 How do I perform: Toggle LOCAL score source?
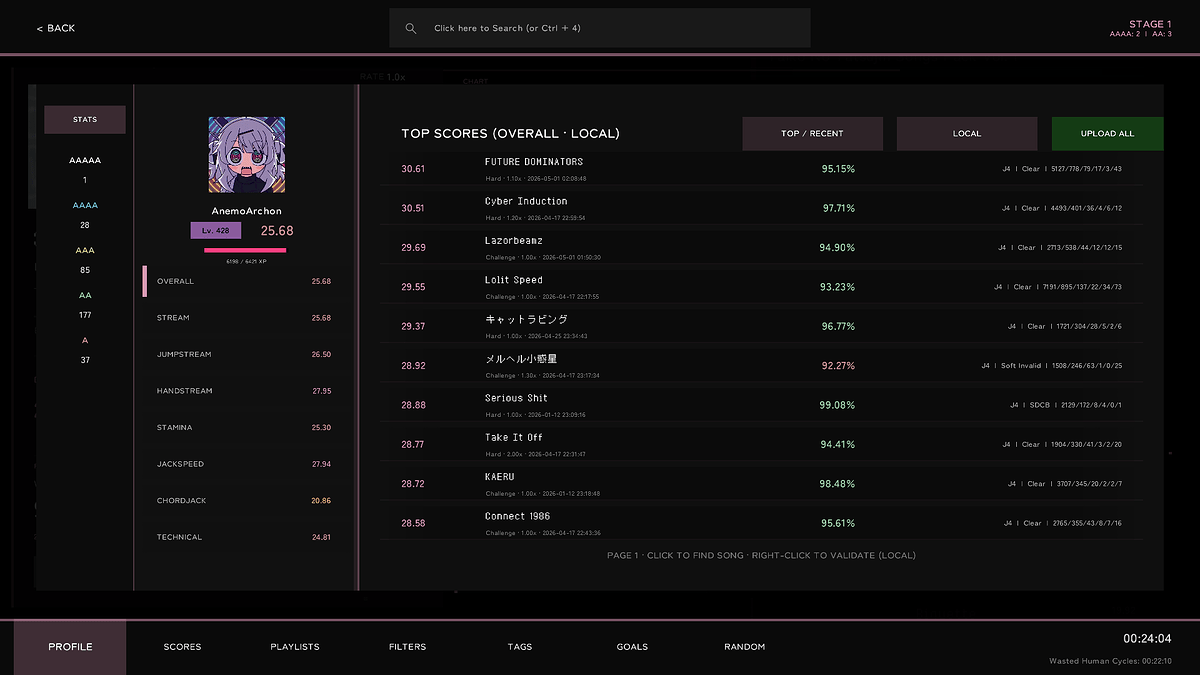click(x=967, y=134)
